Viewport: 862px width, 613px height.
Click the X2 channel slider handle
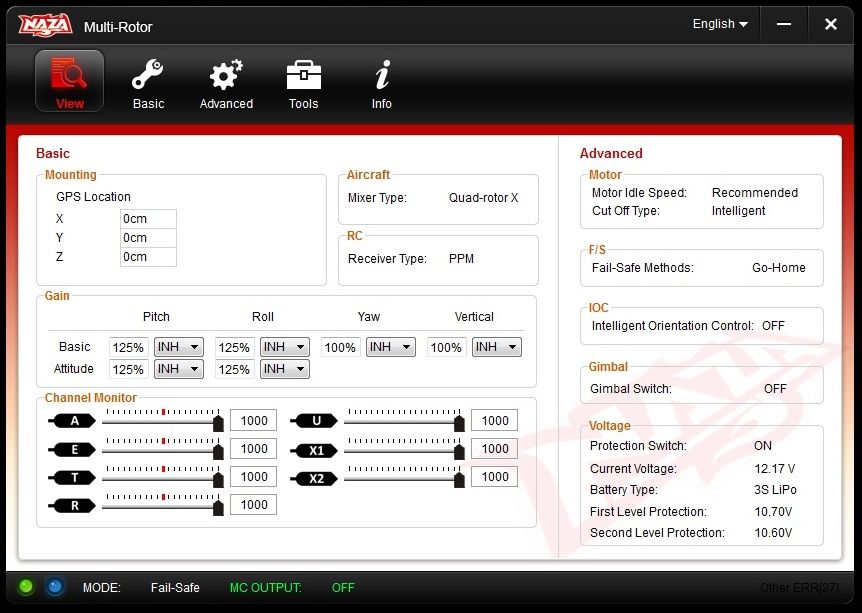[459, 480]
